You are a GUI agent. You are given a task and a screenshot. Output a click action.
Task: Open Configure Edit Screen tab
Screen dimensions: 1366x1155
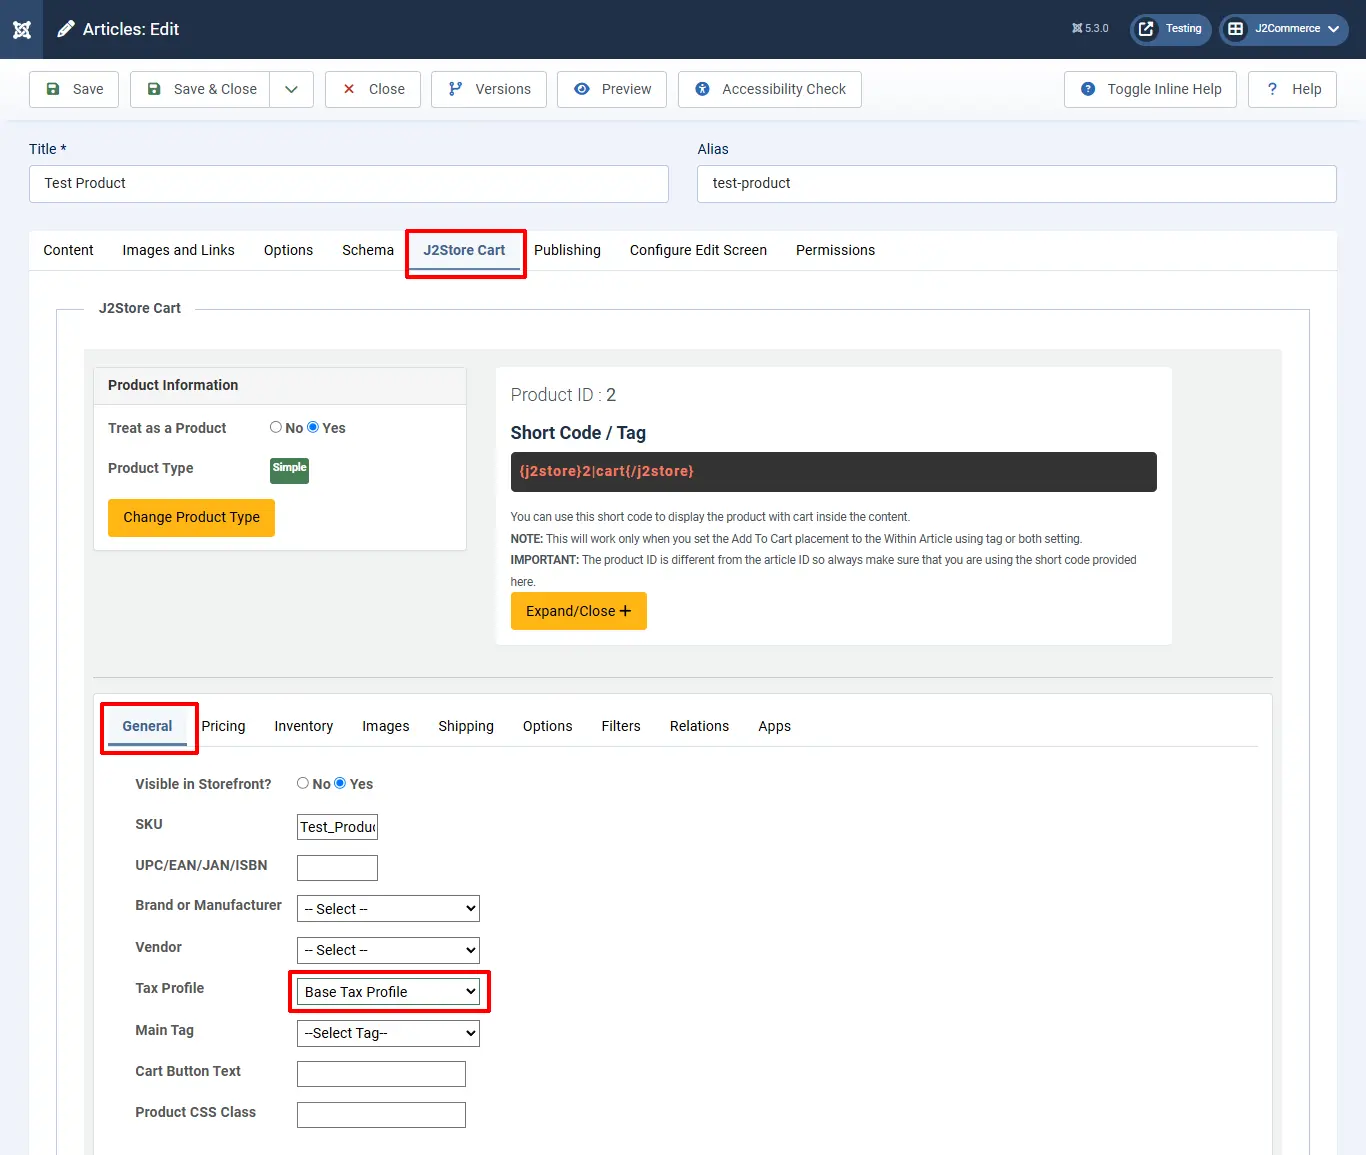tap(698, 250)
